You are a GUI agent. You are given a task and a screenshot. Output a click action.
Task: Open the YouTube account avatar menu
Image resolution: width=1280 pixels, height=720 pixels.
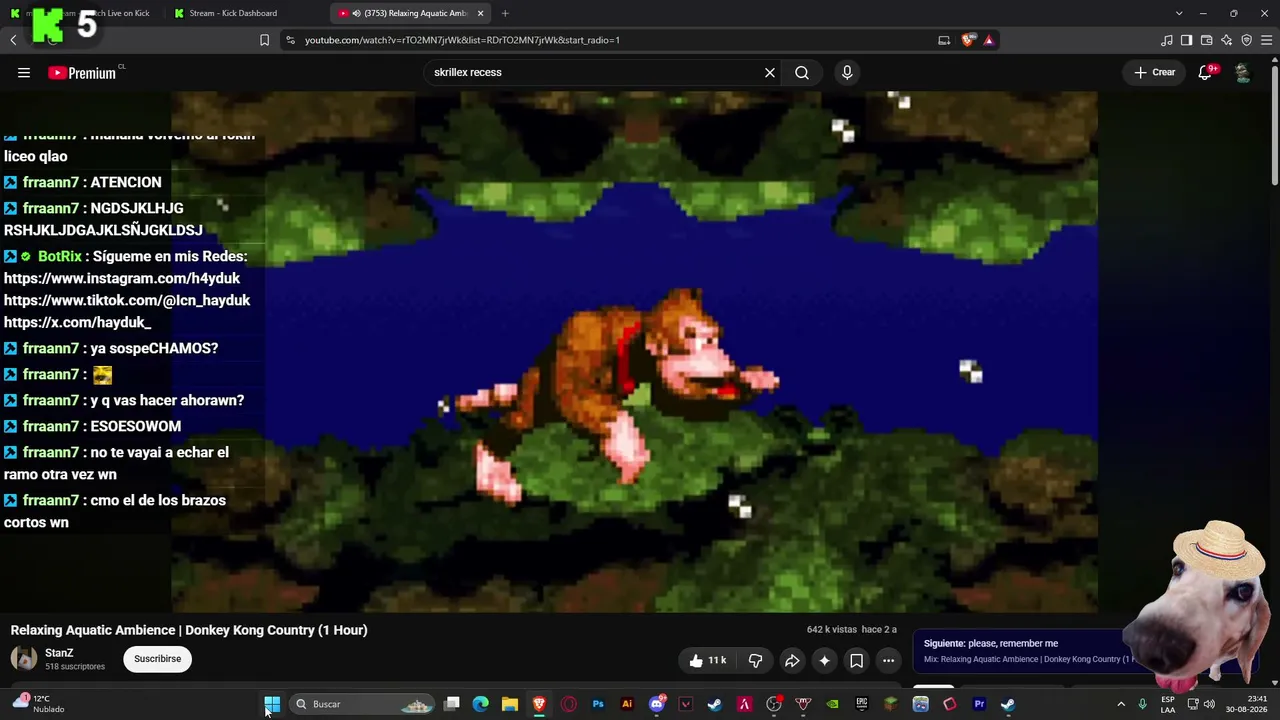[x=1242, y=72]
